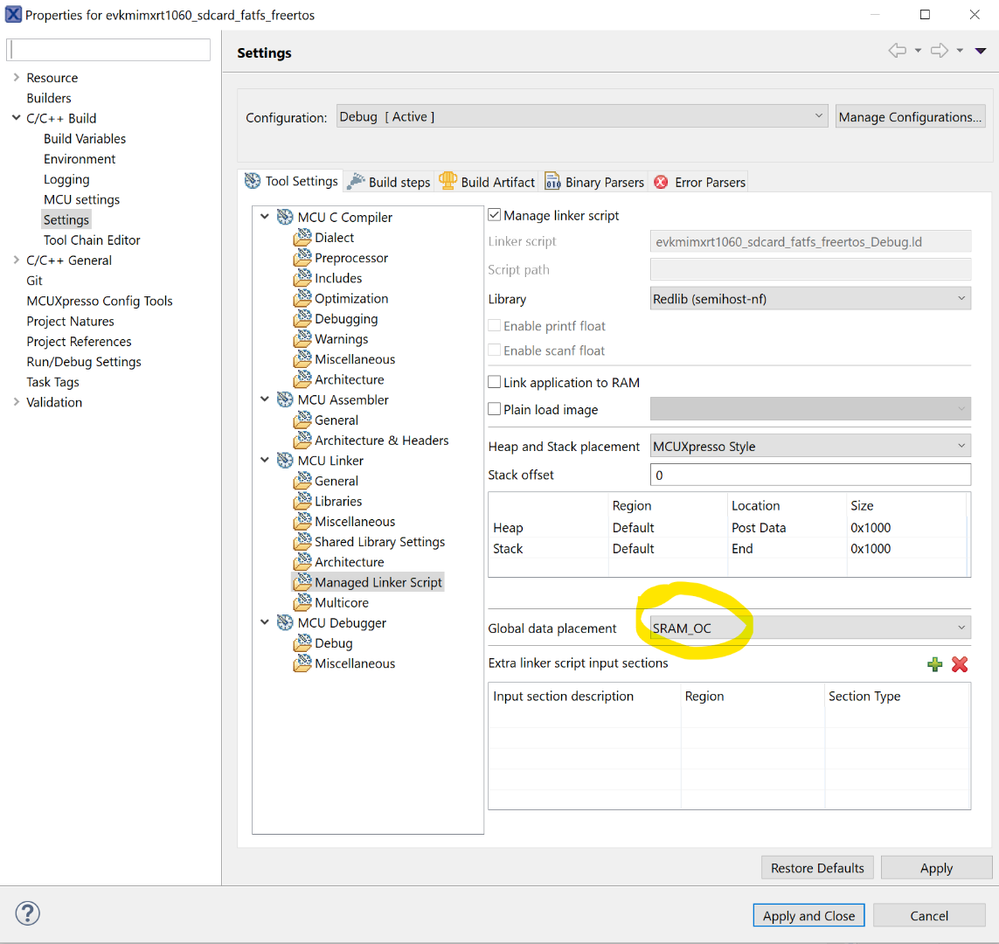Click the Shared Library Settings icon
The height and width of the screenshot is (944, 999).
click(x=302, y=541)
